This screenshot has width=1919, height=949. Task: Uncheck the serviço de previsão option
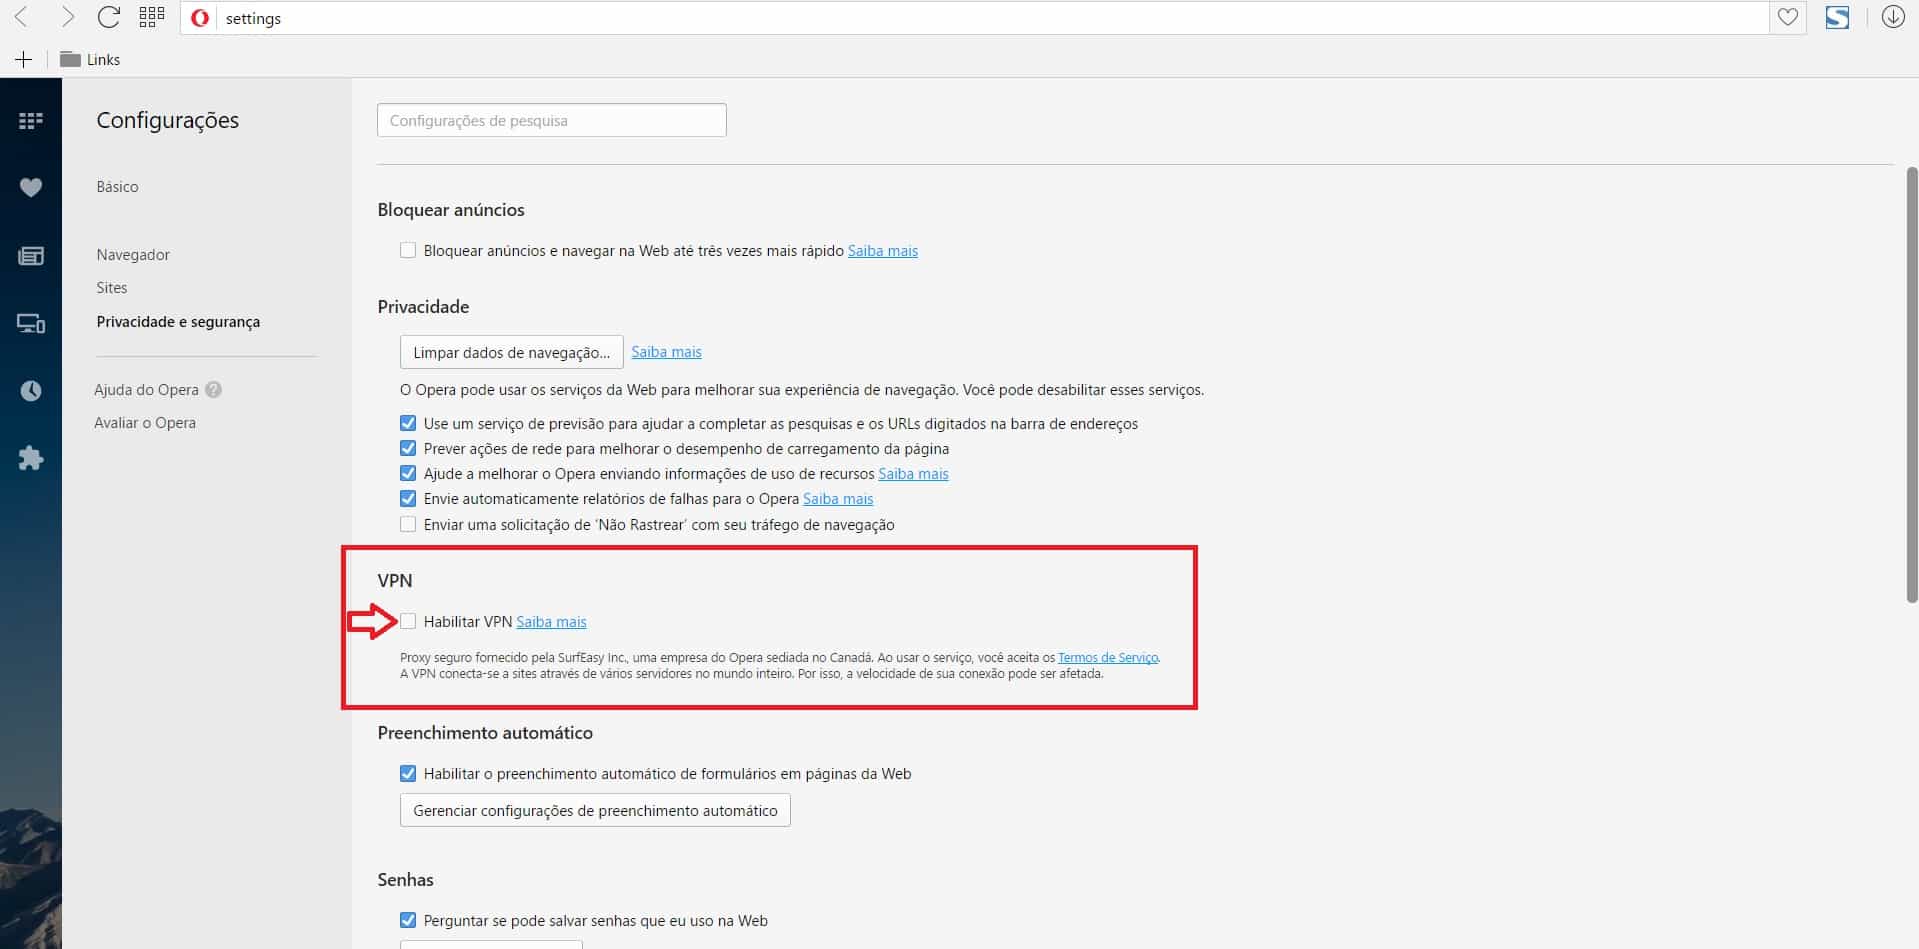408,423
